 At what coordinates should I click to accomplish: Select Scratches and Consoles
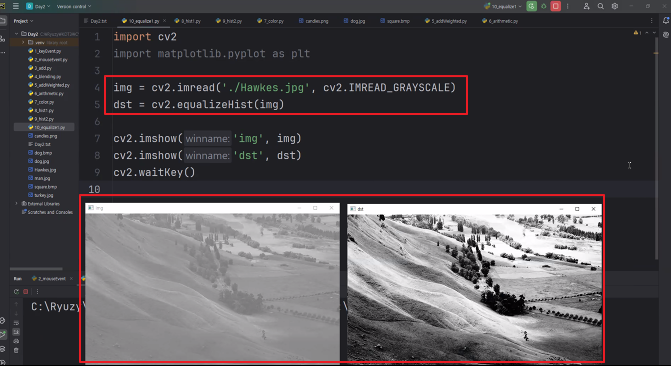click(x=47, y=212)
